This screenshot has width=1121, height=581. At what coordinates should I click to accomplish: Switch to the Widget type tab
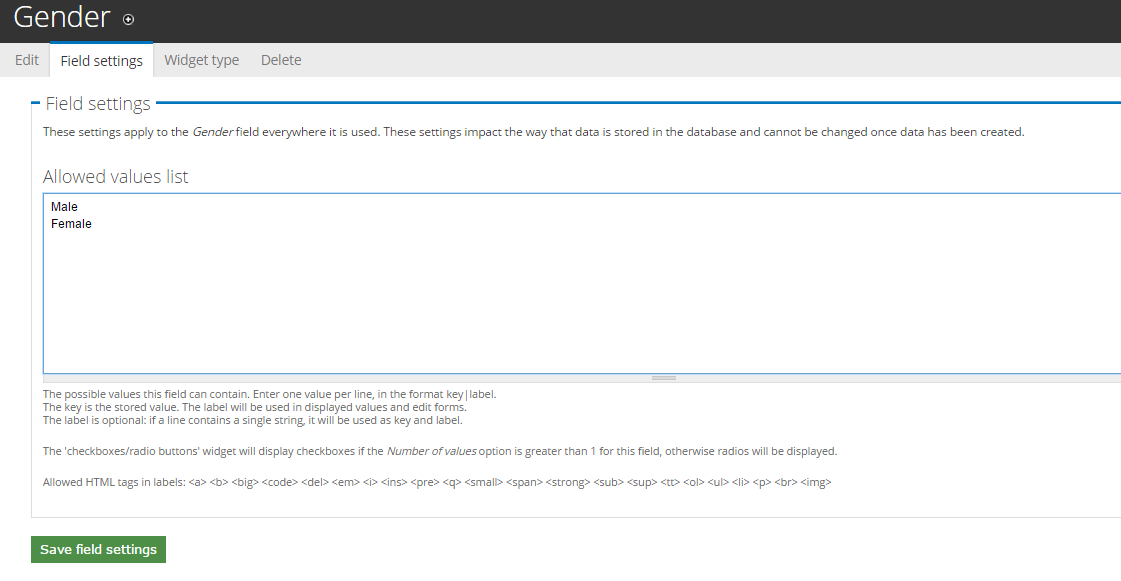click(x=201, y=60)
